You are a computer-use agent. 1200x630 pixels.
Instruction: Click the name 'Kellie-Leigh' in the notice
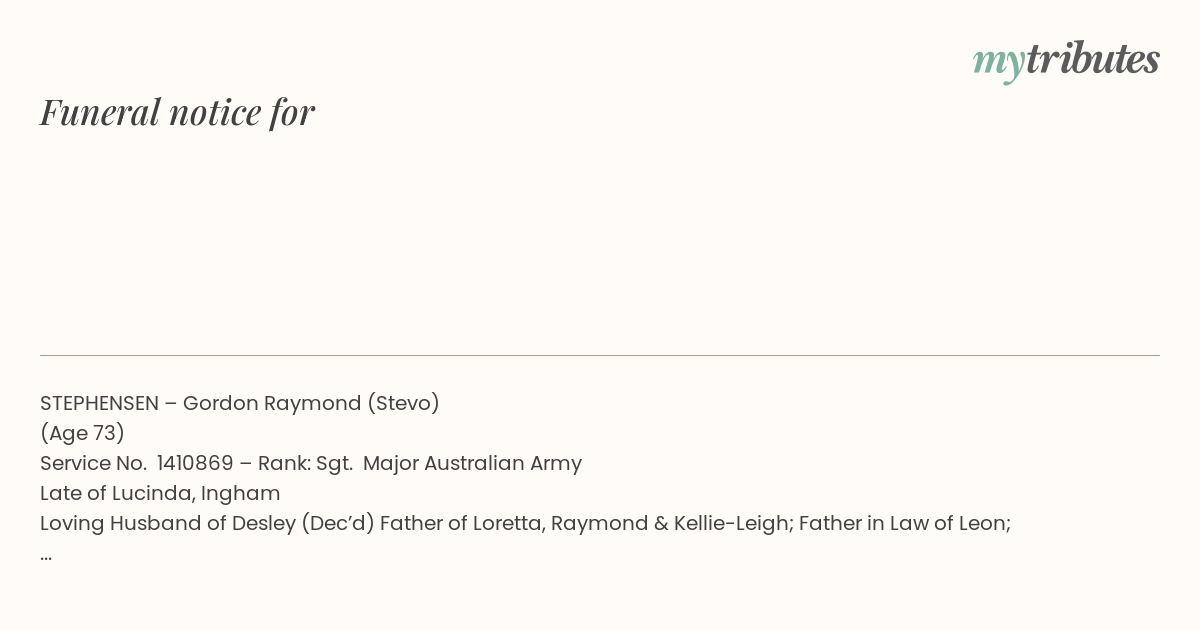pyautogui.click(x=732, y=523)
